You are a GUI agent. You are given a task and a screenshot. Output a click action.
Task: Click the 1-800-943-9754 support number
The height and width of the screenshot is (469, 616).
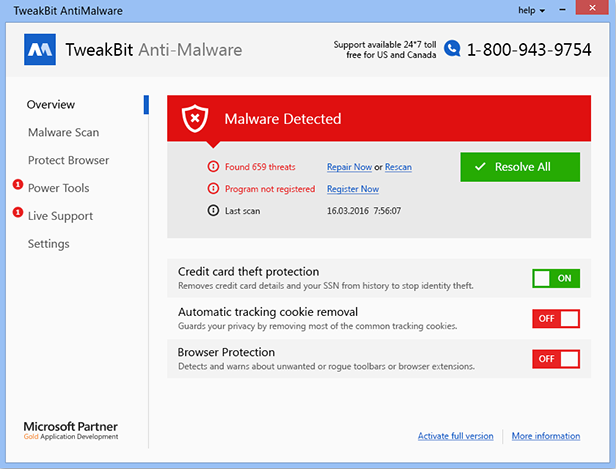pyautogui.click(x=529, y=49)
